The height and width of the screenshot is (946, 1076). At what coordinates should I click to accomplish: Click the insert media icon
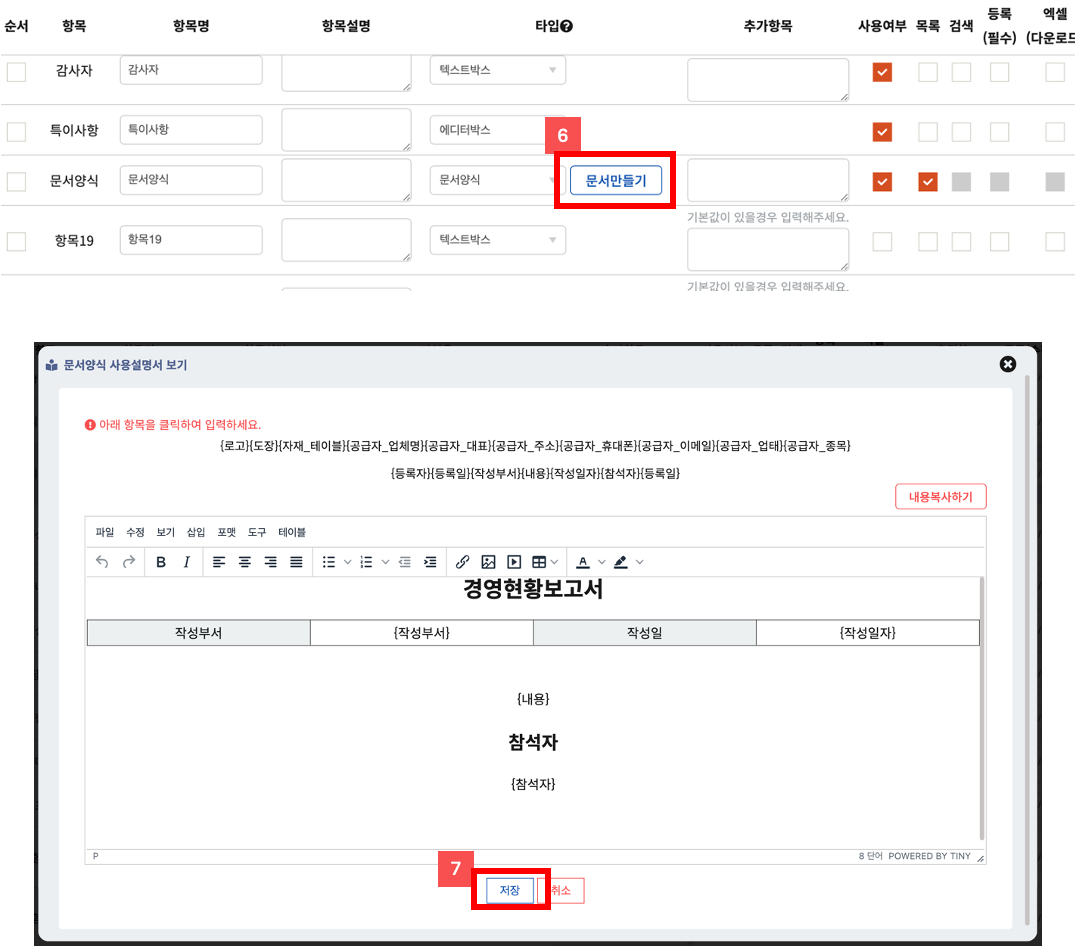point(514,562)
